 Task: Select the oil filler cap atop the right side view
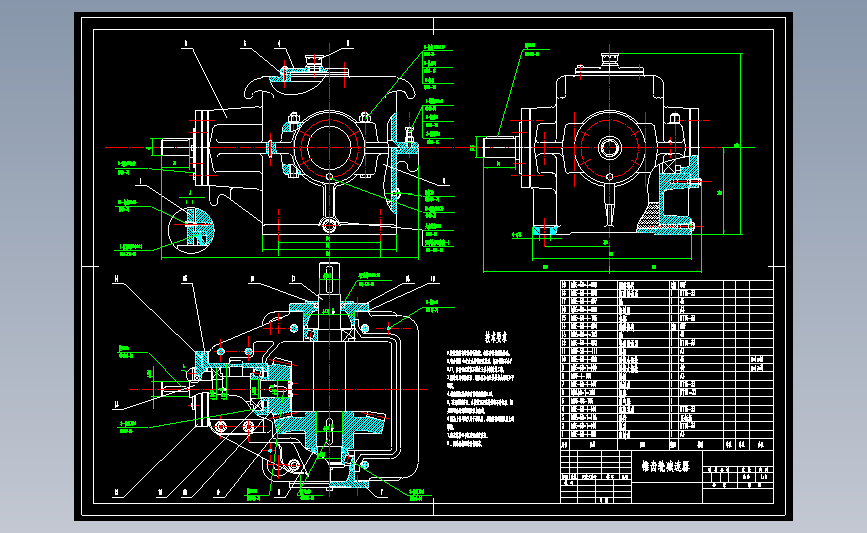click(x=610, y=59)
